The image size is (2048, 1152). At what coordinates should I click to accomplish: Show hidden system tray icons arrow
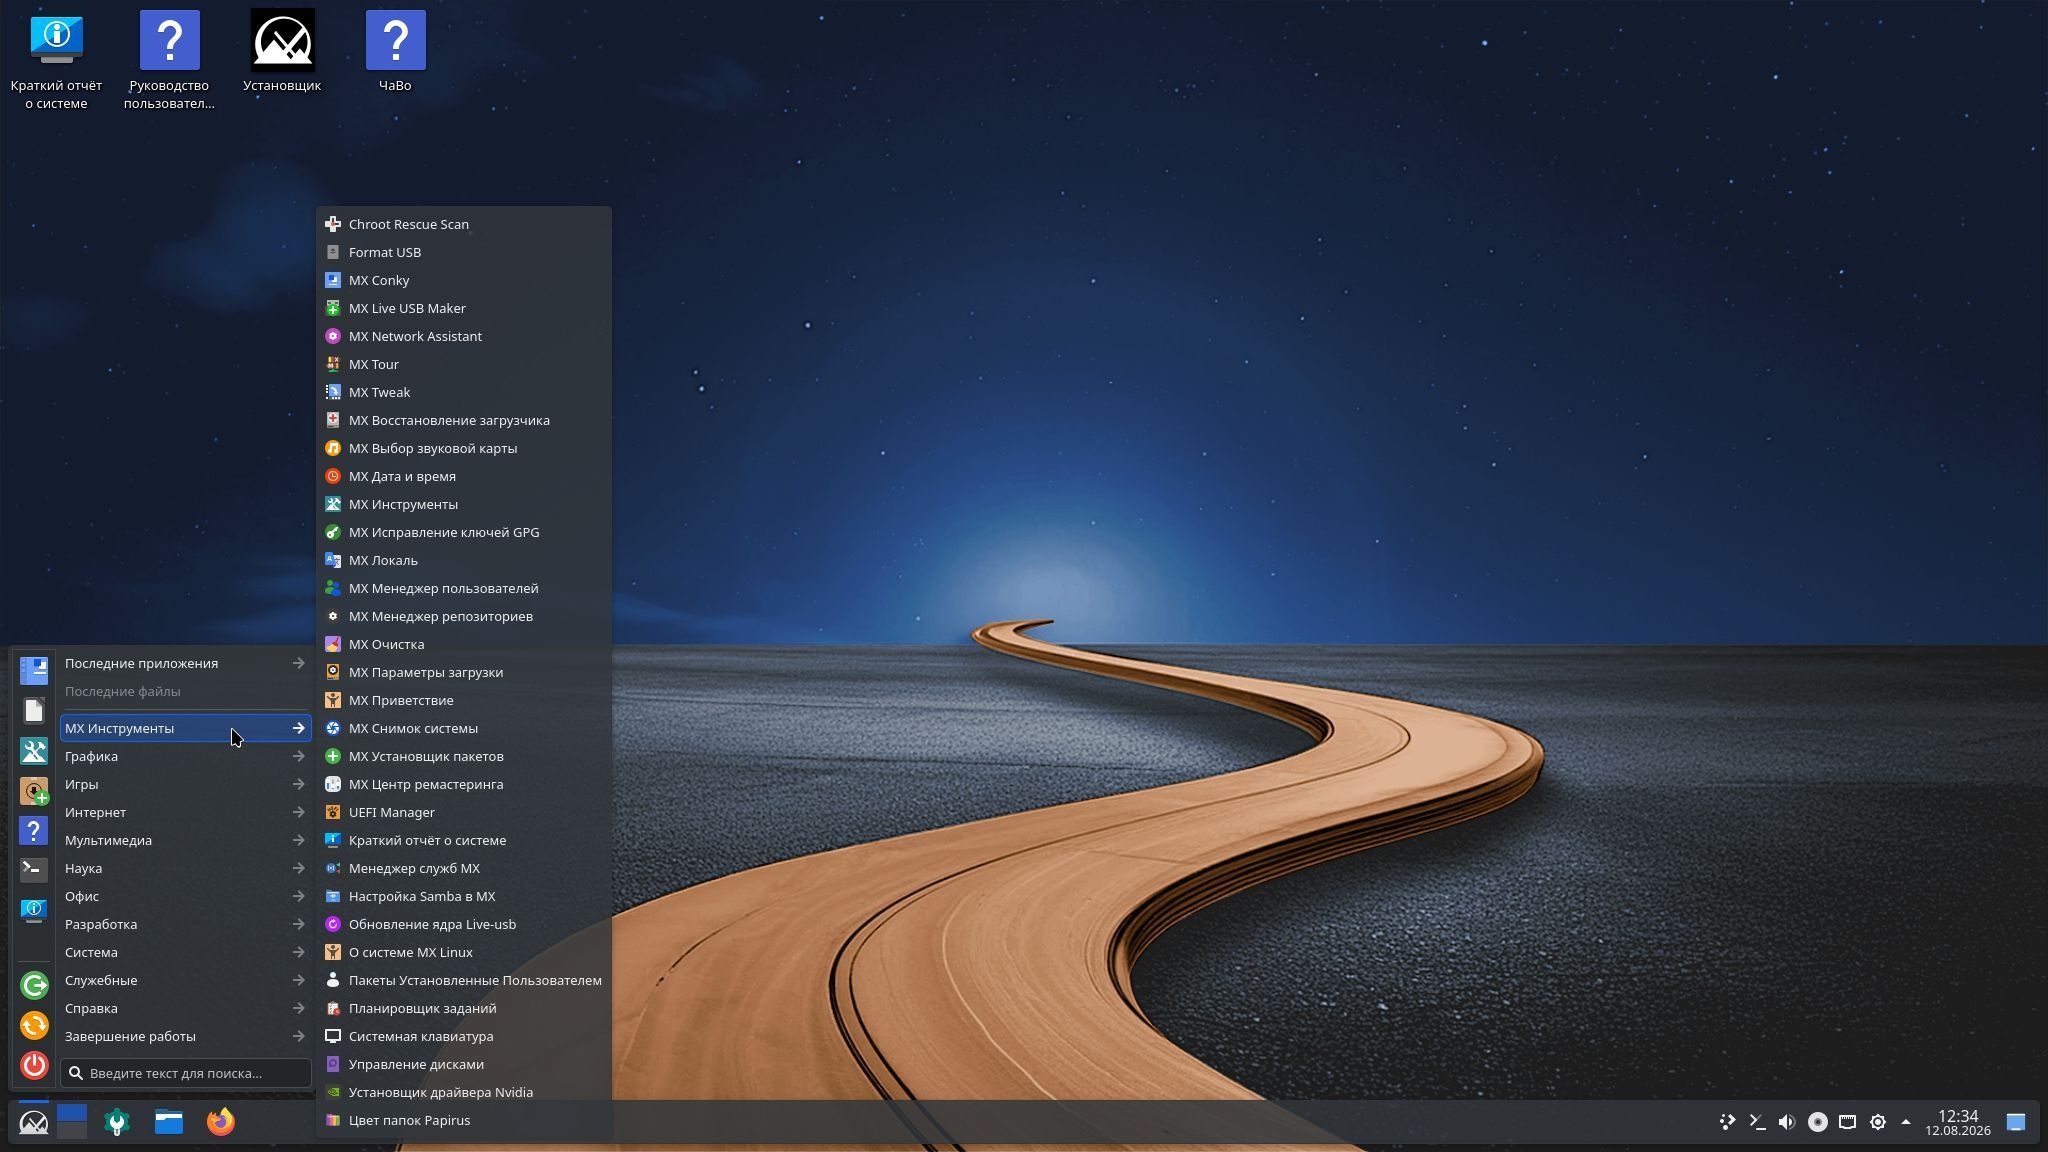(x=1906, y=1122)
